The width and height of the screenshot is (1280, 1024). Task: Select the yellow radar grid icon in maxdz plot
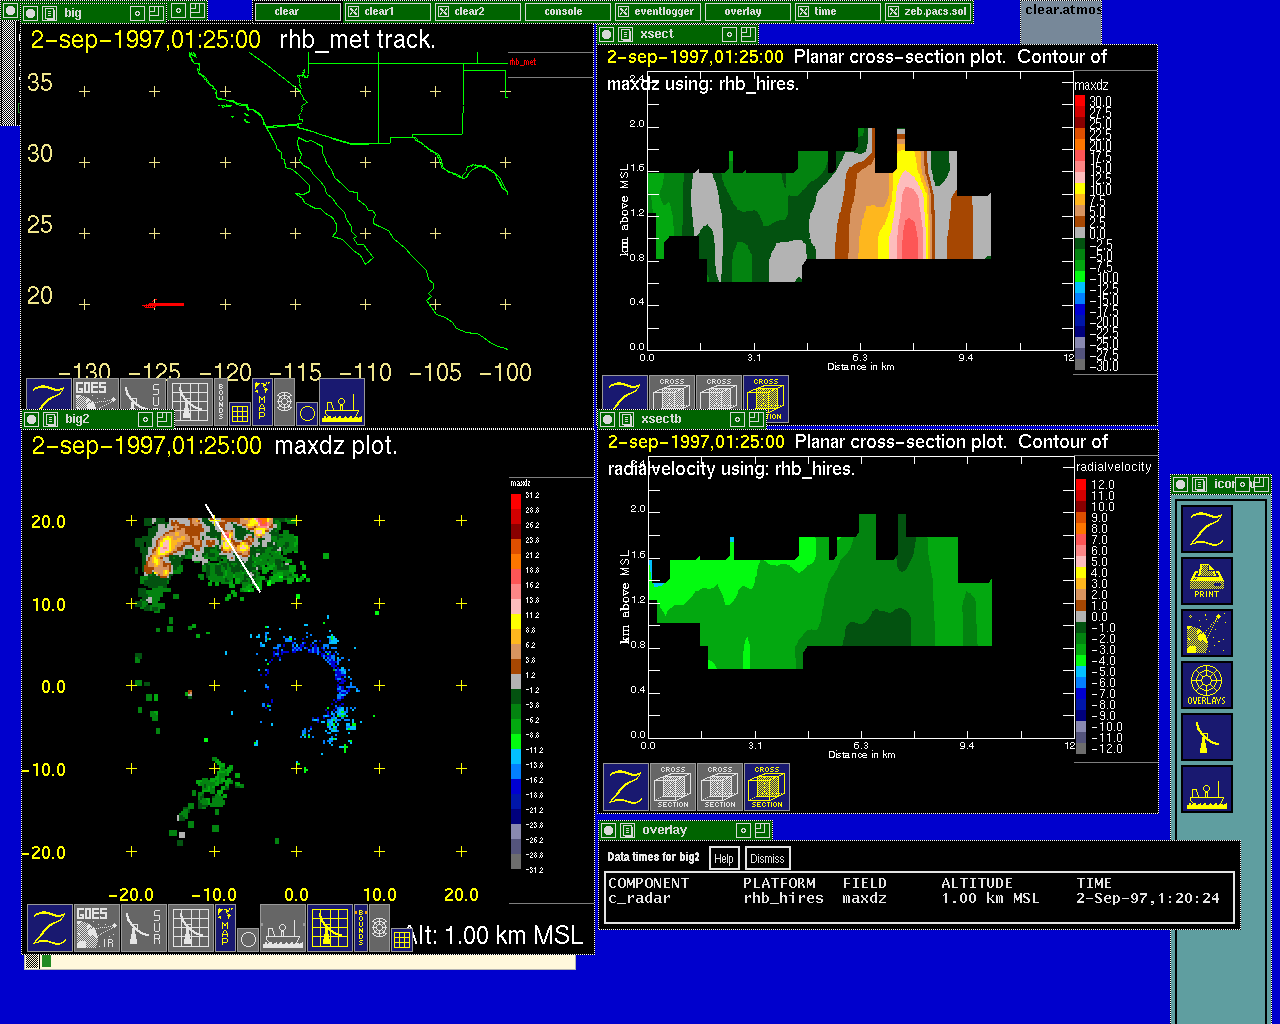point(329,928)
